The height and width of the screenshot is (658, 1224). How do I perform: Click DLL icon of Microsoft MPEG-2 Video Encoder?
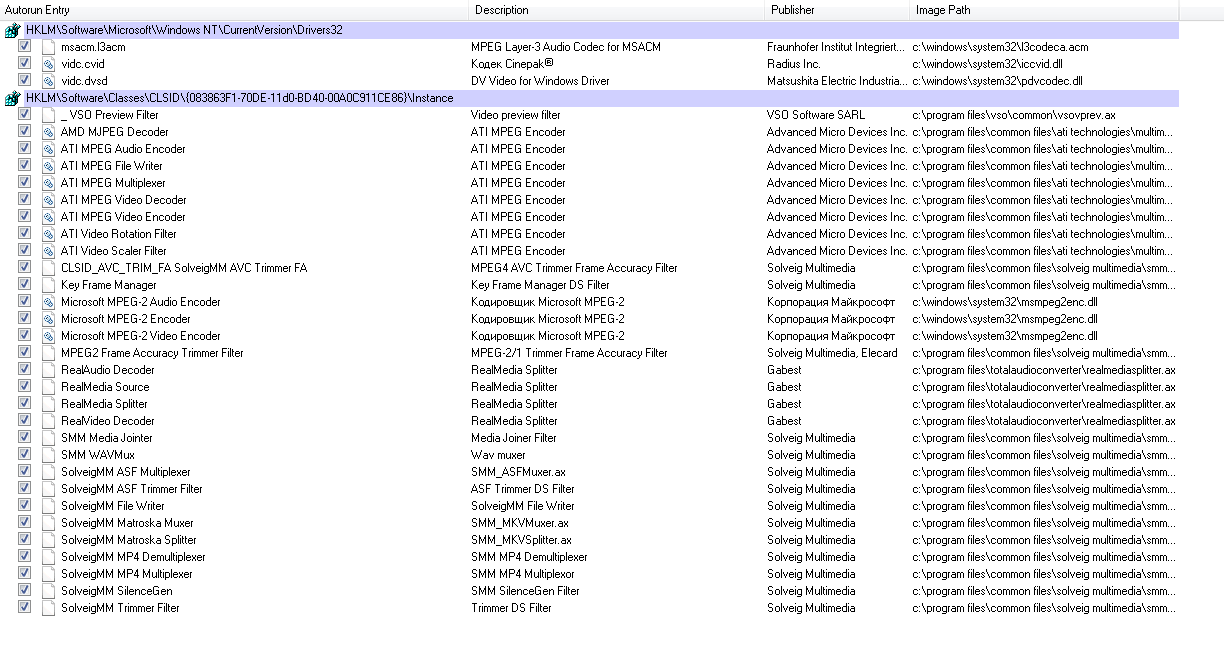pyautogui.click(x=48, y=336)
